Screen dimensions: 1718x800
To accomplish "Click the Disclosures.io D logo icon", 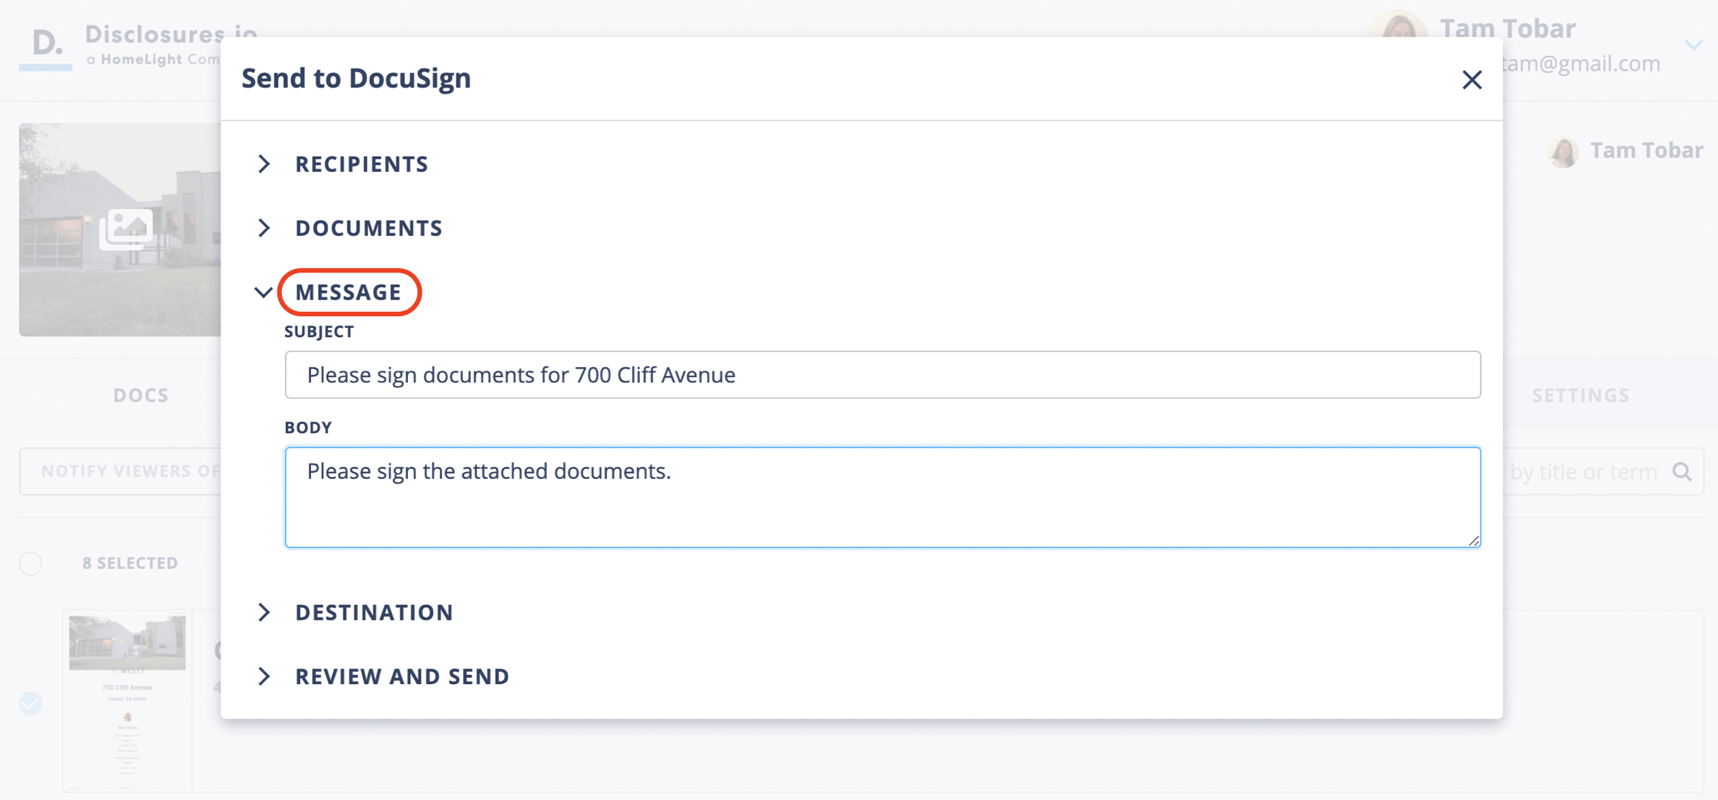I will (46, 44).
